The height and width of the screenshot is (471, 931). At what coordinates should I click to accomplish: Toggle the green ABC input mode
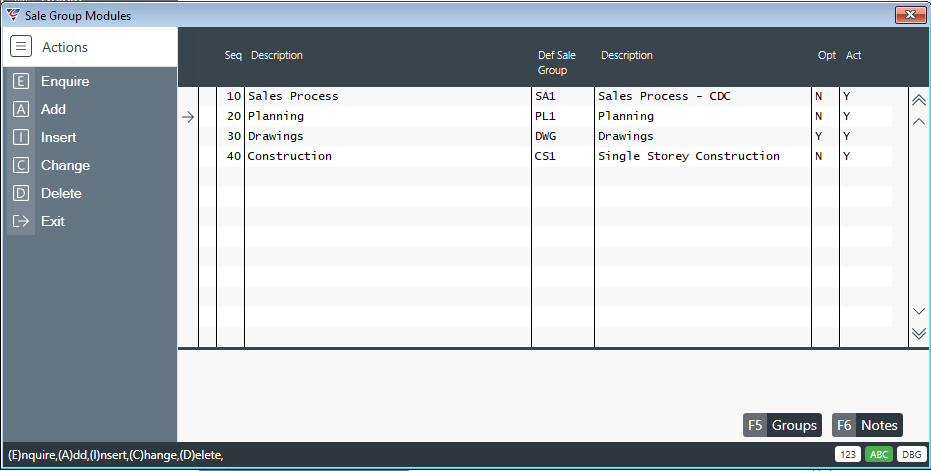(x=879, y=454)
